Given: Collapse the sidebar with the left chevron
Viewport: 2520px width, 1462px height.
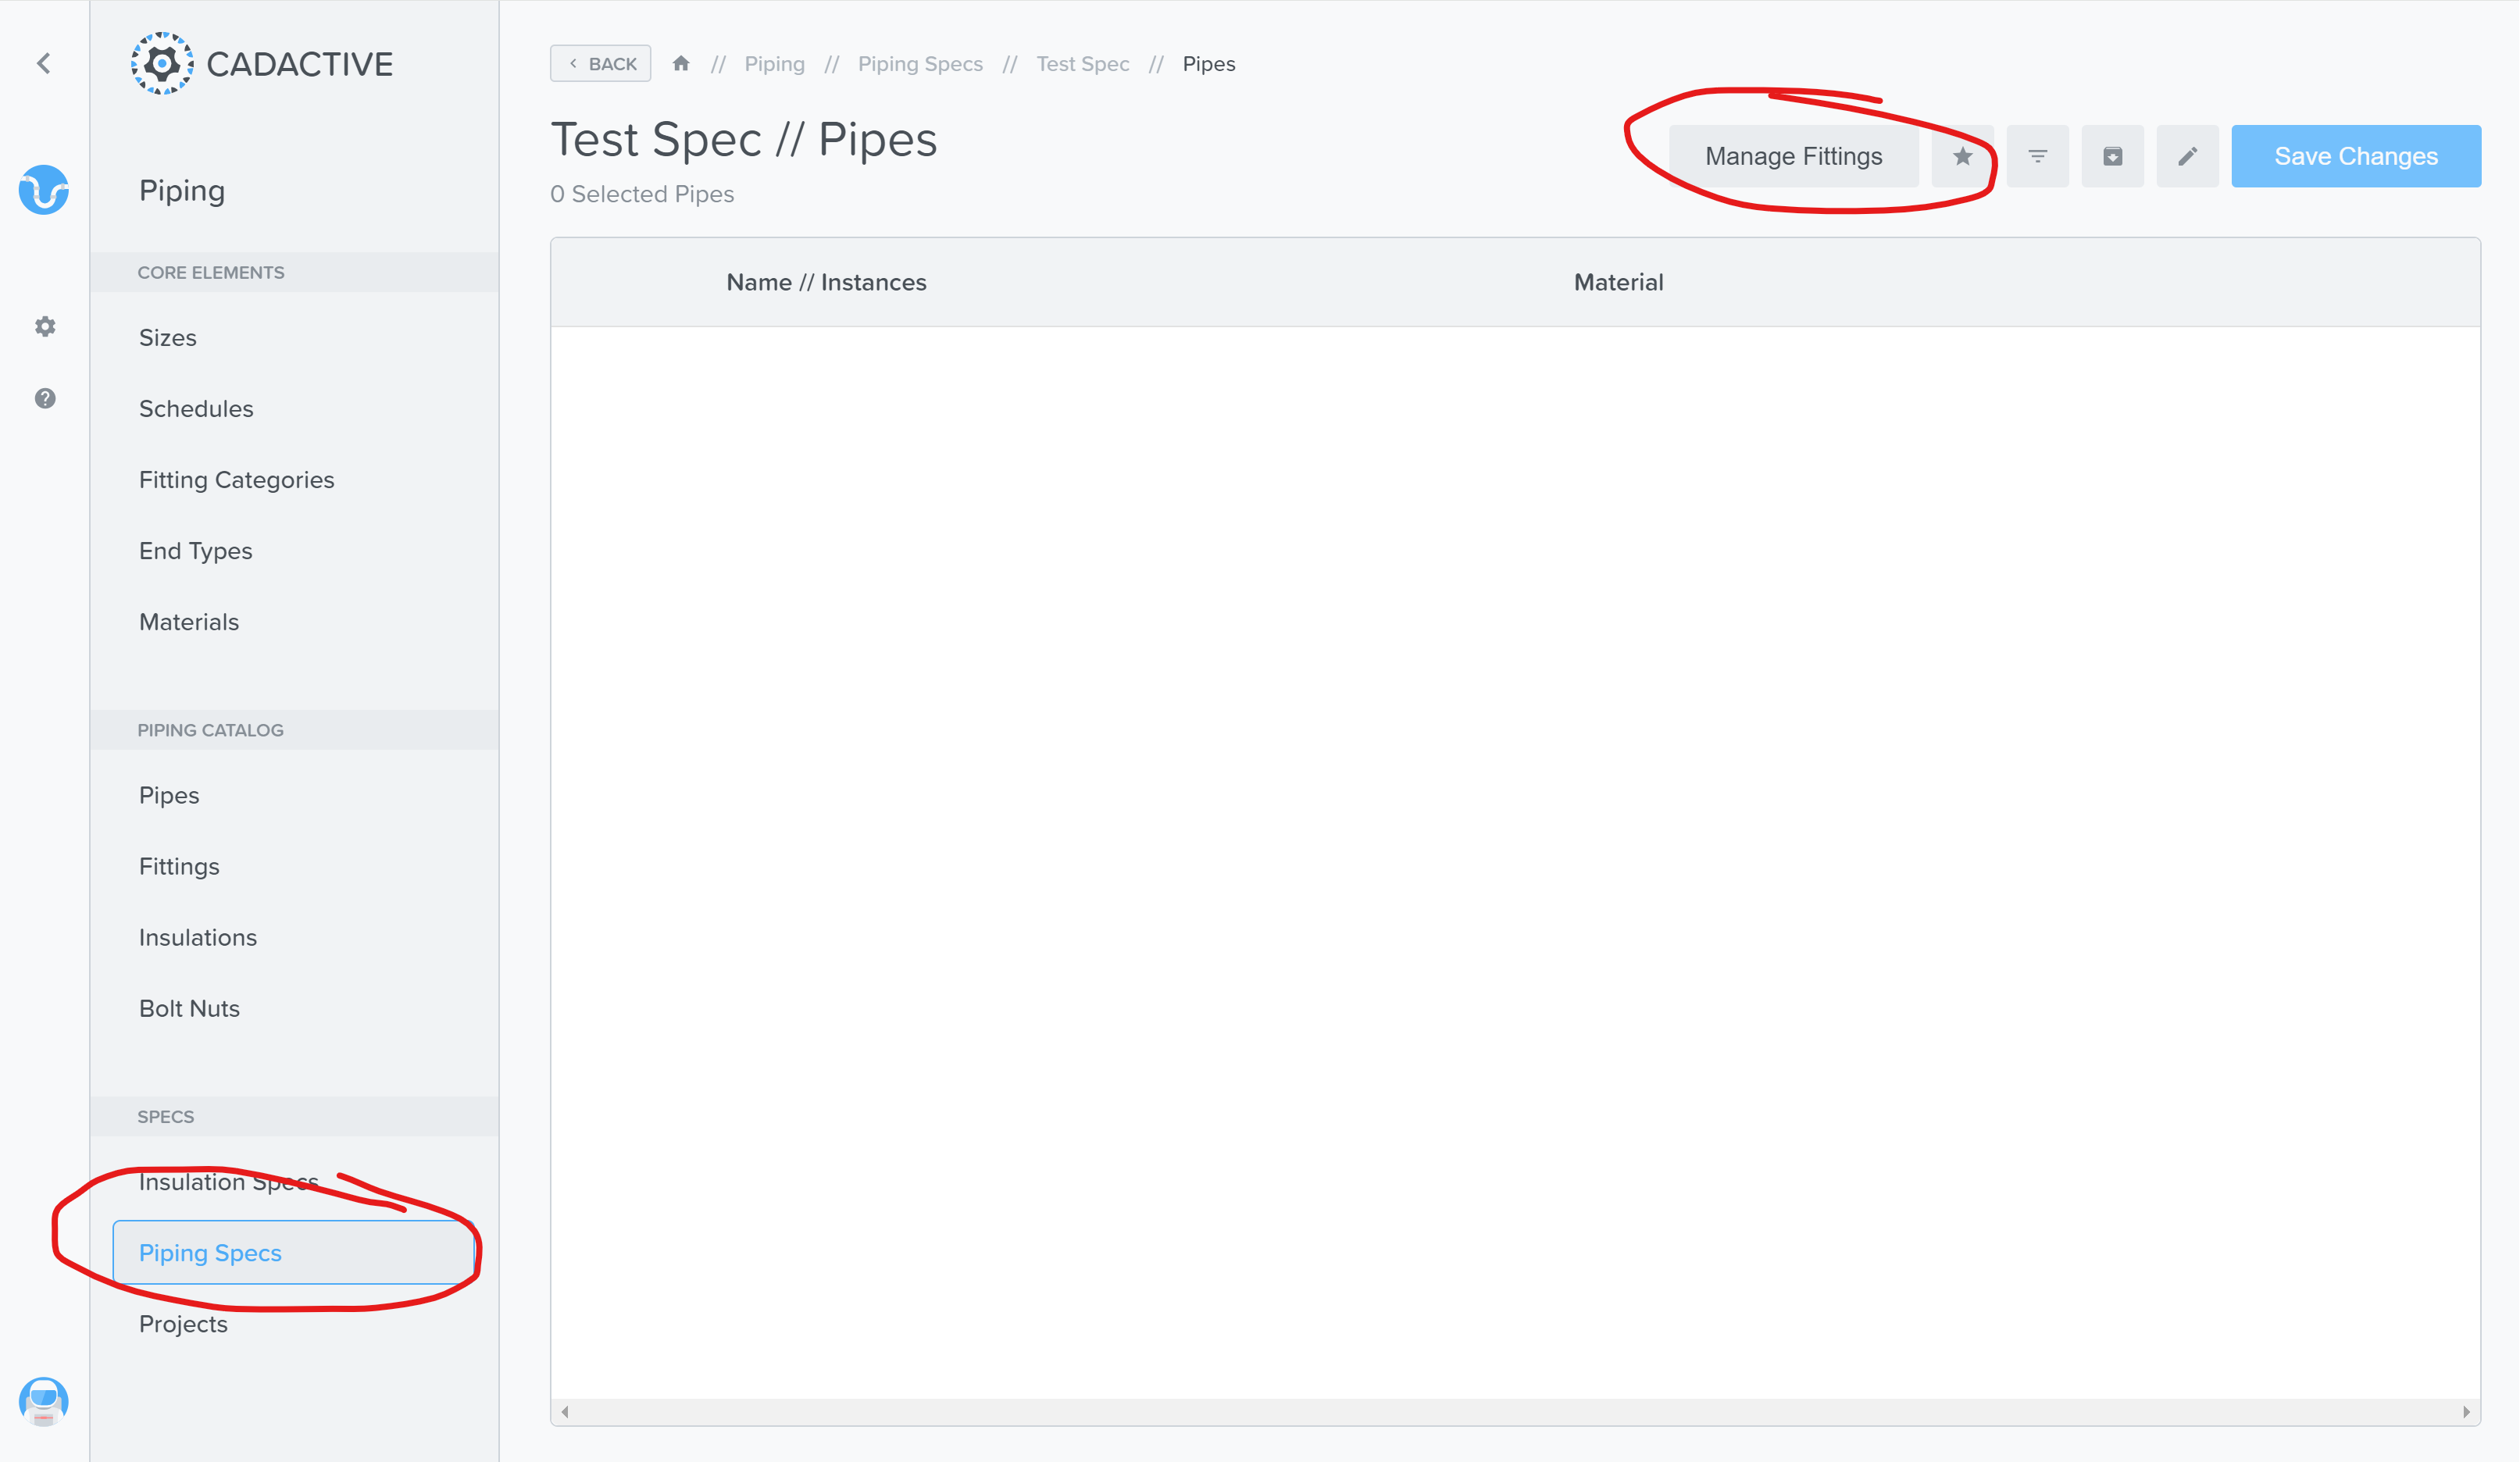Looking at the screenshot, I should coord(44,64).
